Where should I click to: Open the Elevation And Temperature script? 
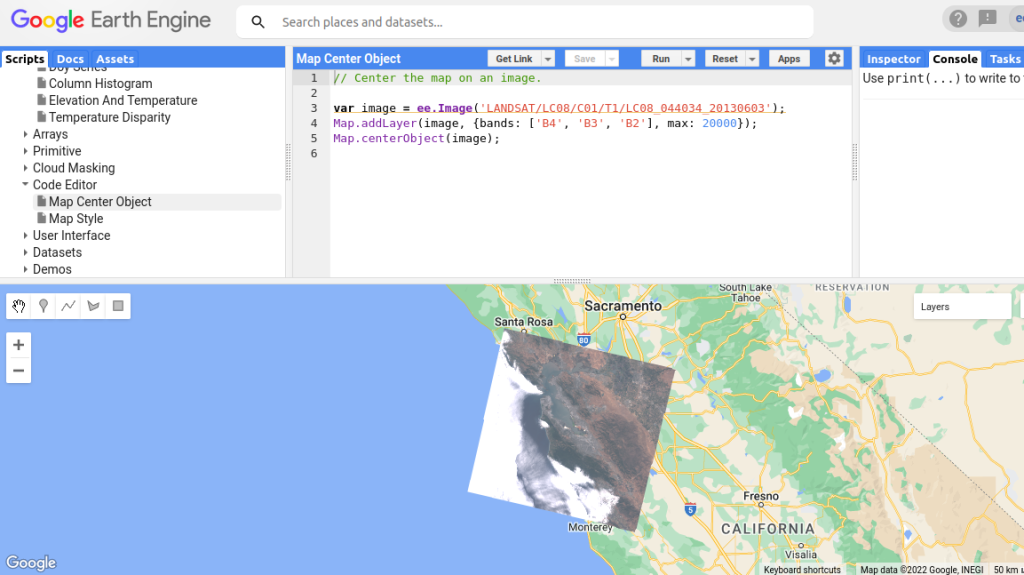[x=123, y=101]
